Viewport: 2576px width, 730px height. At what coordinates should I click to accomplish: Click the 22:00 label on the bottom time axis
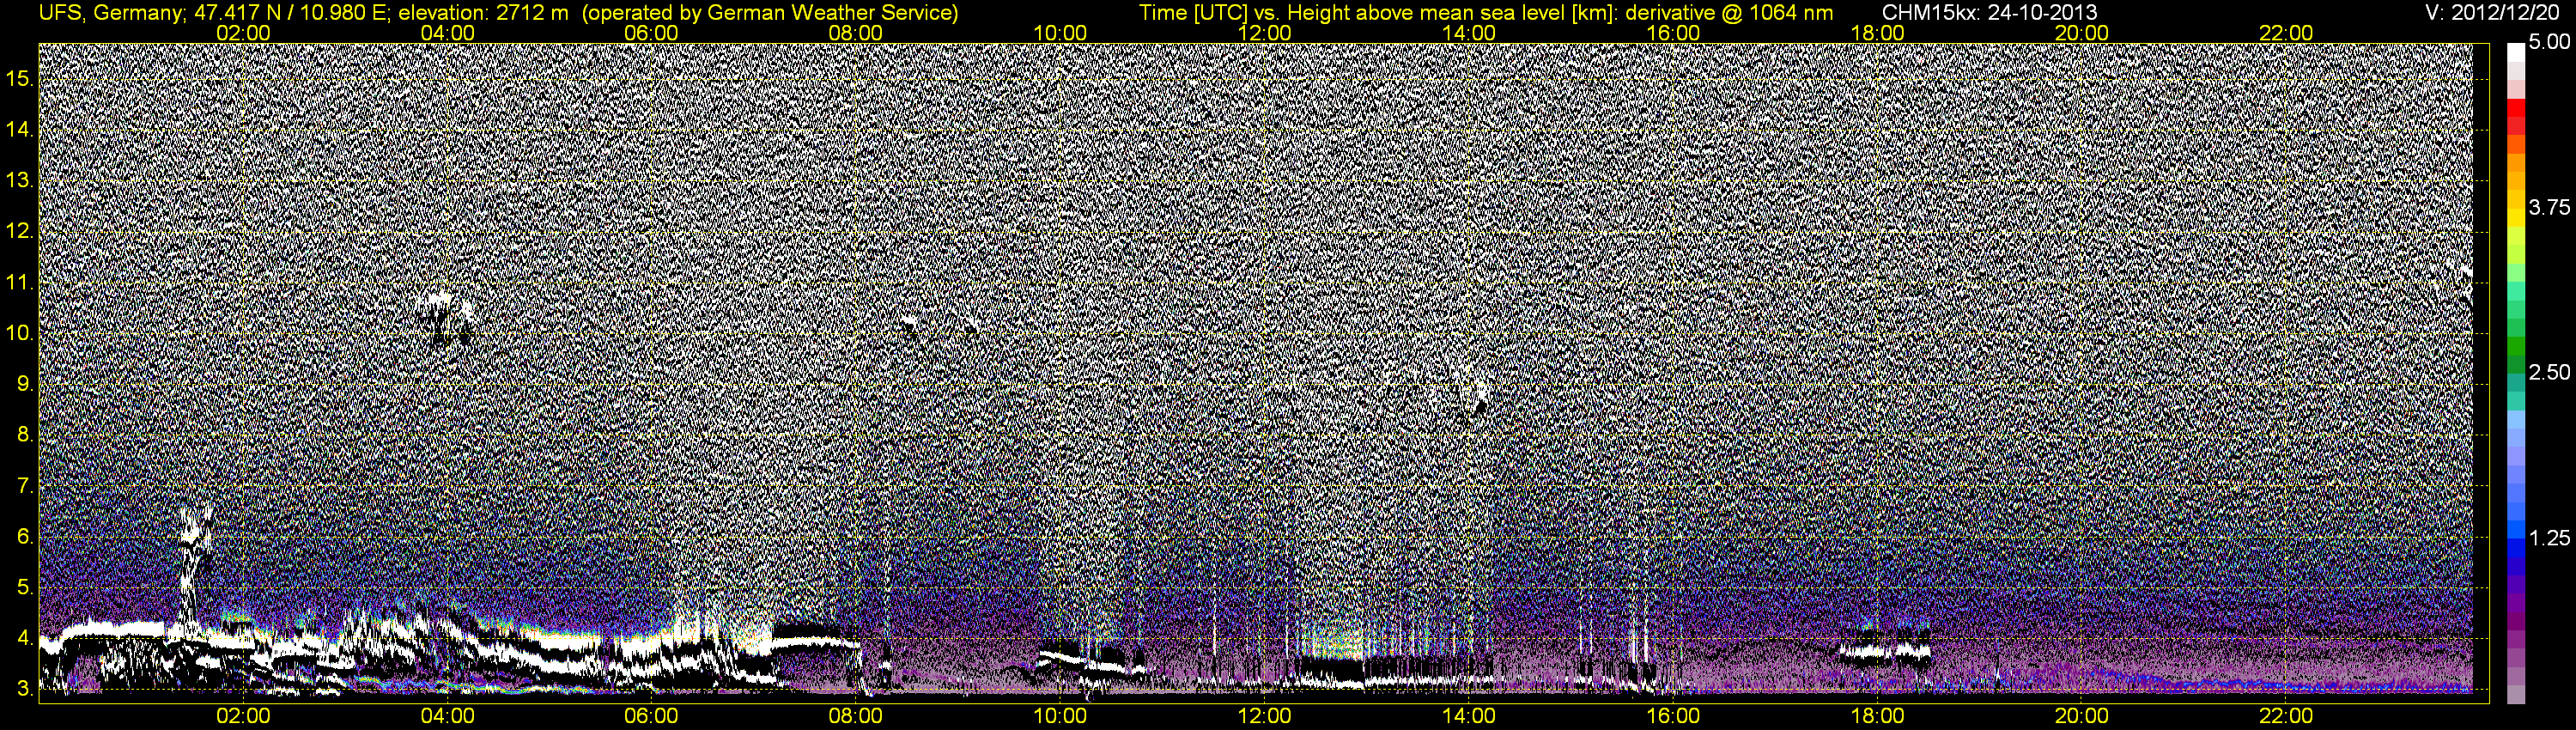[x=2286, y=716]
